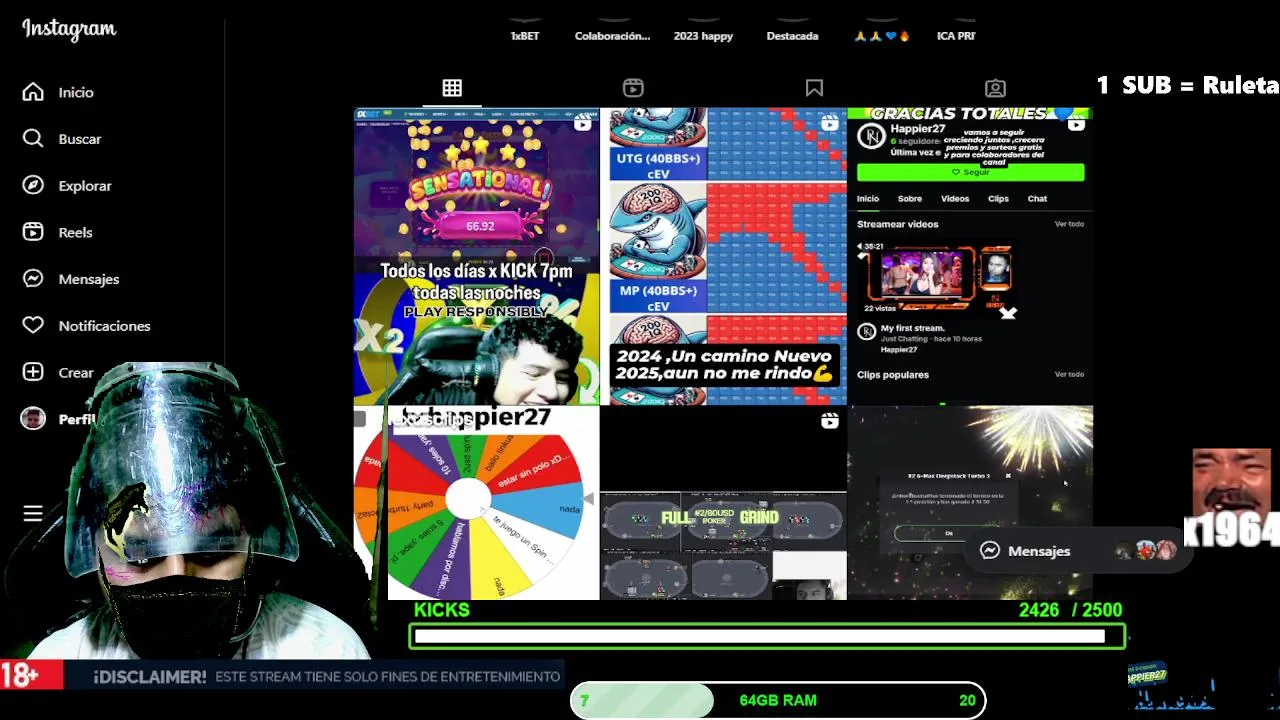Click the Explorar compass icon
The image size is (1280, 720).
click(33, 185)
